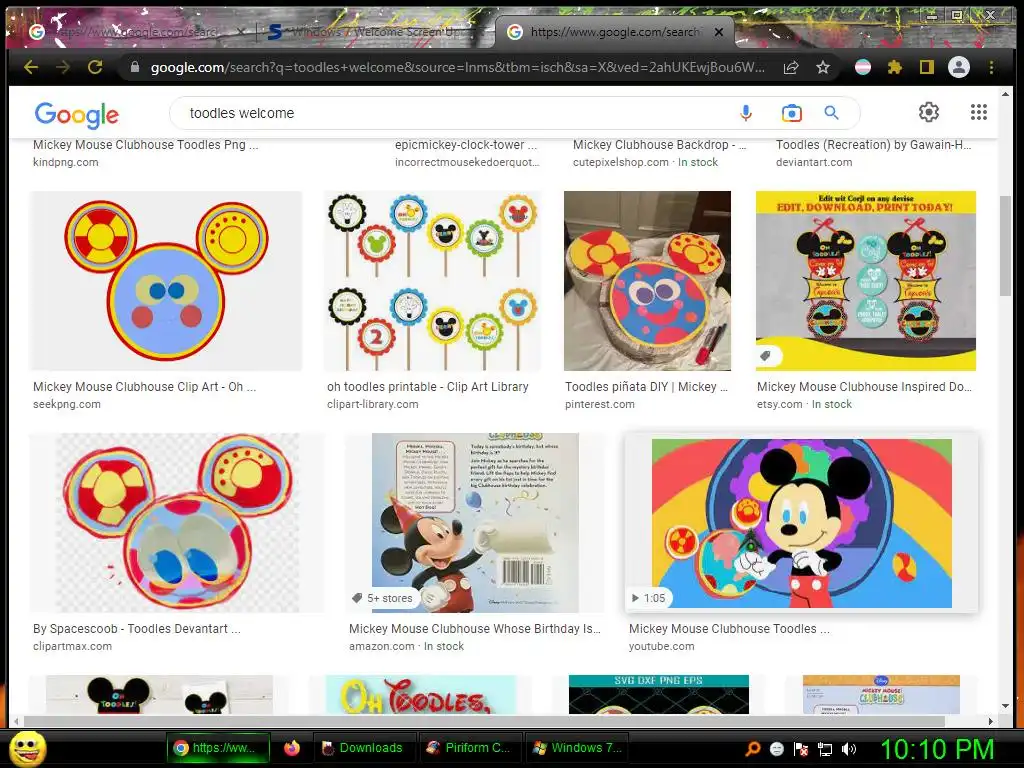Open Firefox from the taskbar
Screen dimensions: 1024x768
click(x=291, y=748)
